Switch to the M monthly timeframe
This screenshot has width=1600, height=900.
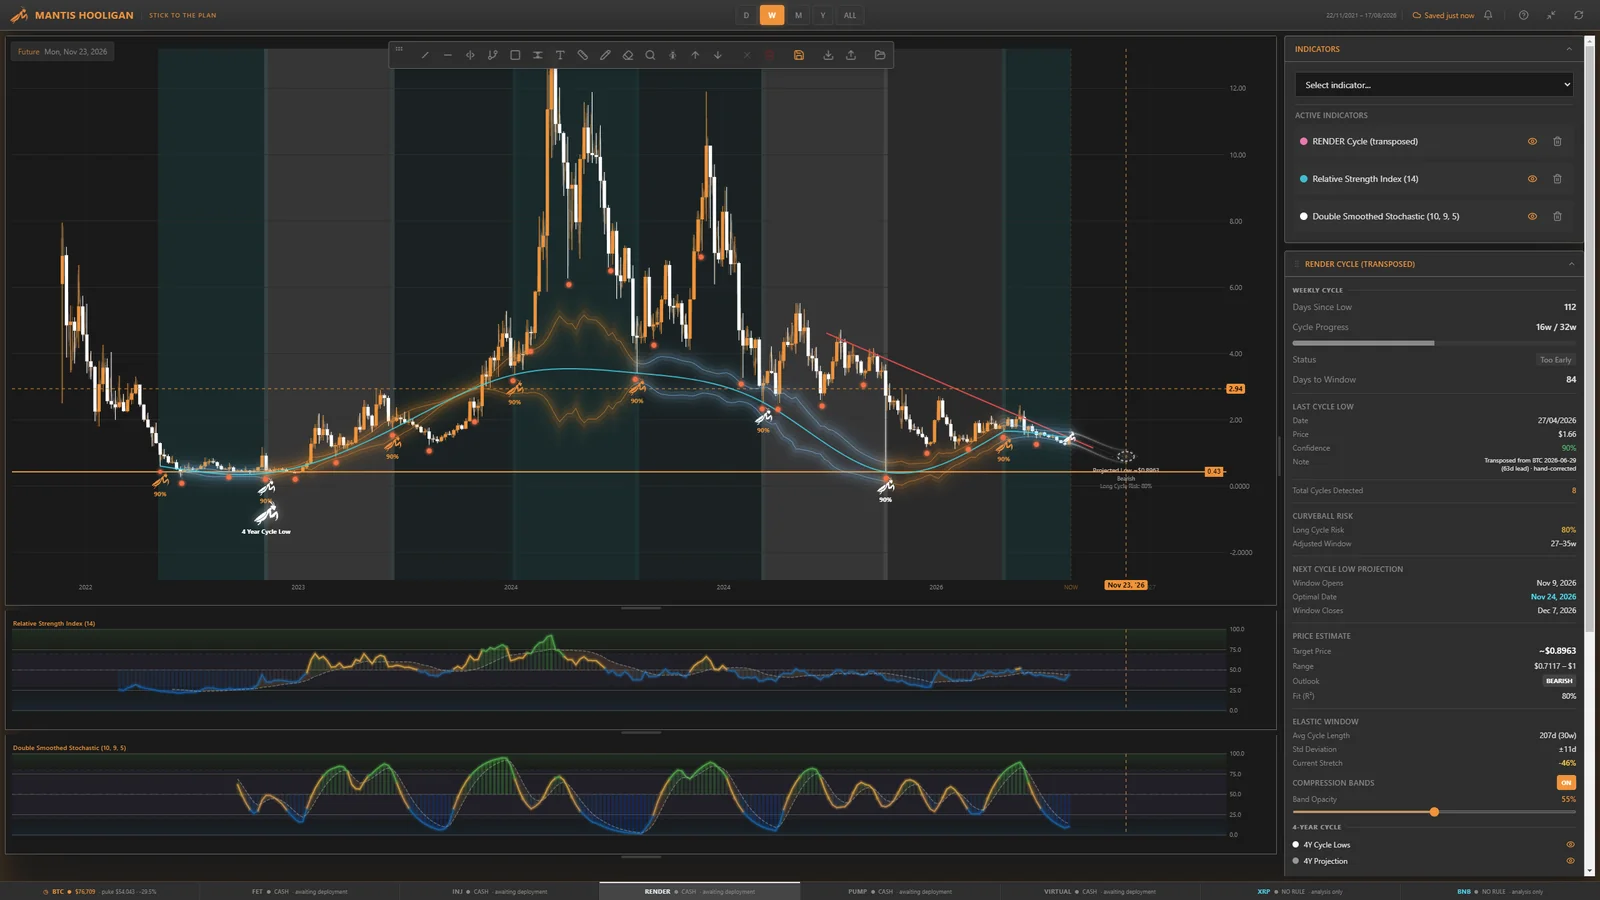coord(798,15)
